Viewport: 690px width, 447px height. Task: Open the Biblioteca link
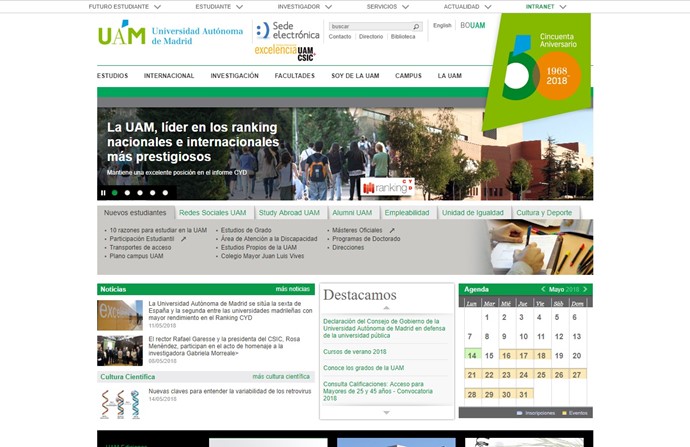coord(403,37)
